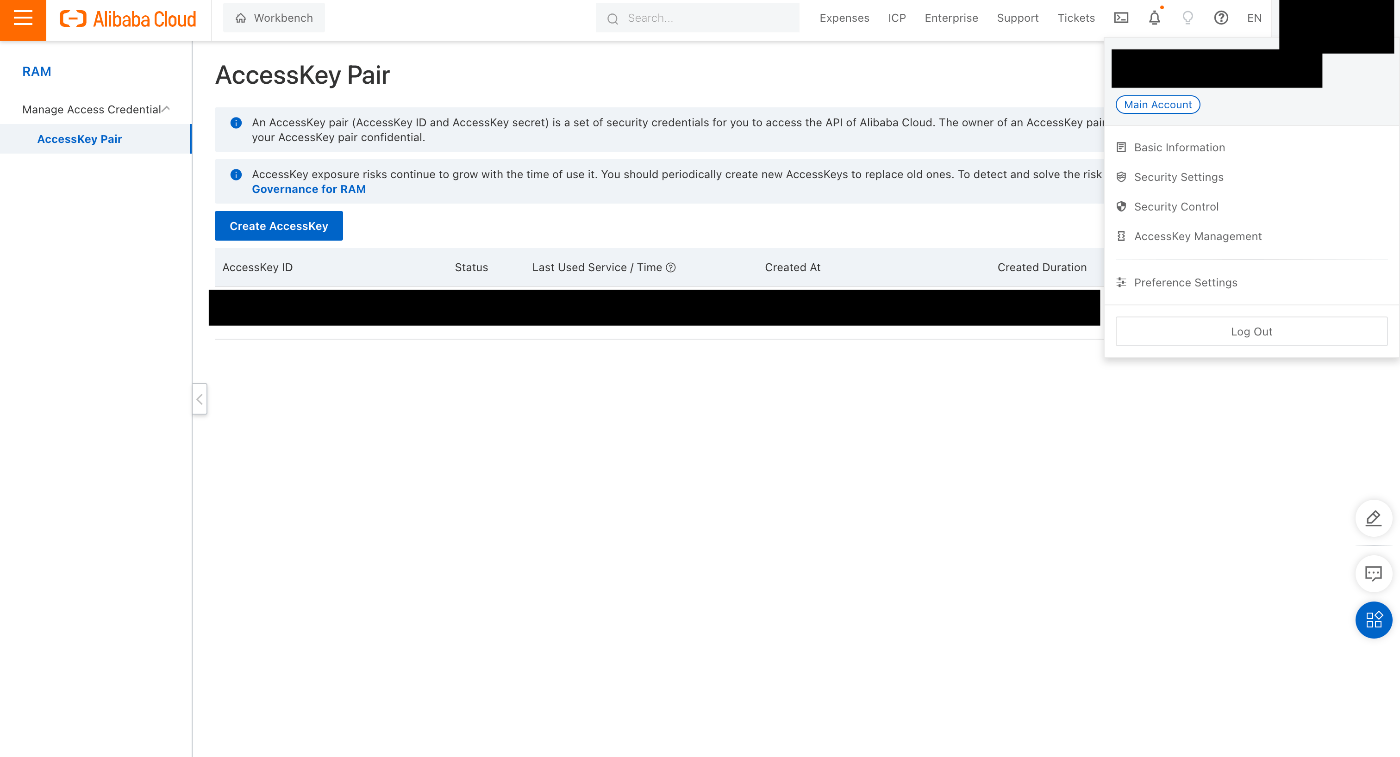Collapse the Manage Access Credential section
Viewport: 1400px width, 757px height.
96,109
